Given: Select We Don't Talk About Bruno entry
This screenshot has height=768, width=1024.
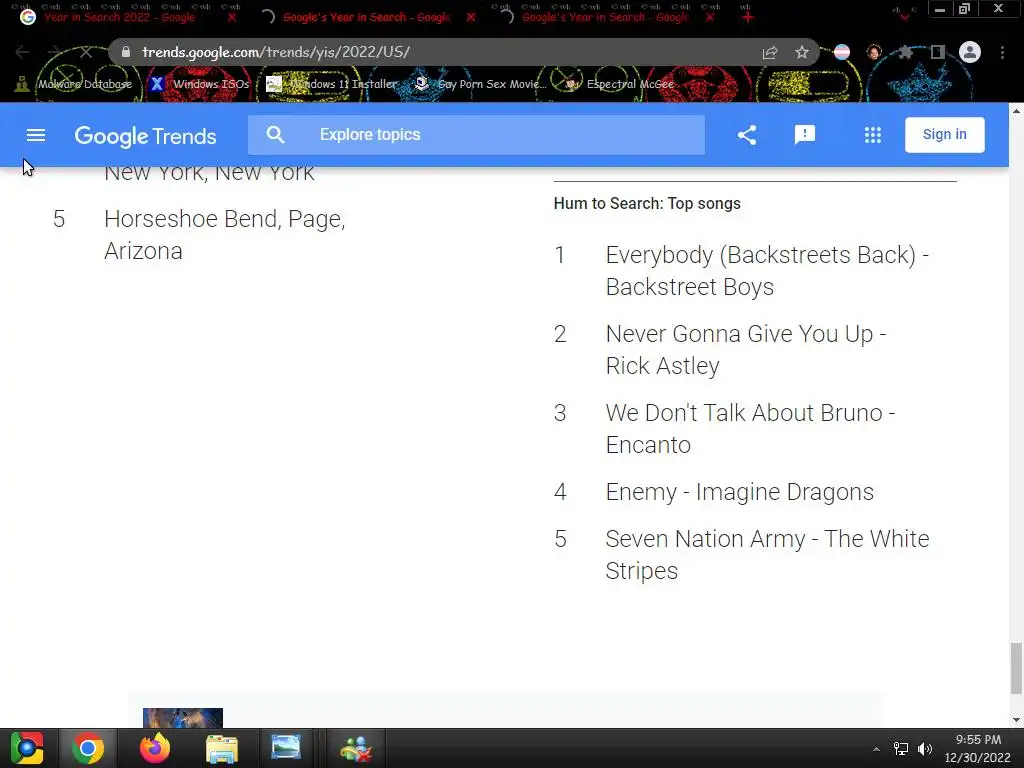Looking at the screenshot, I should tap(750, 428).
